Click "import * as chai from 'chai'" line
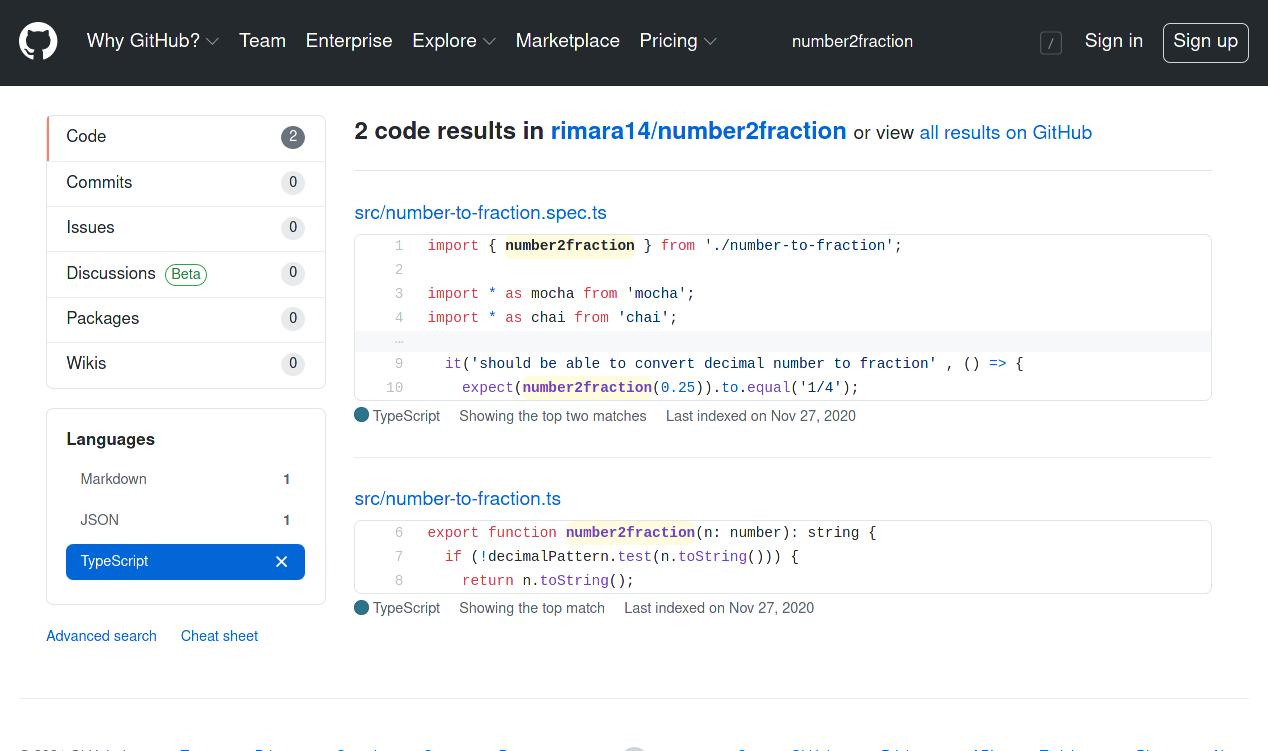The width and height of the screenshot is (1268, 751). [x=552, y=318]
